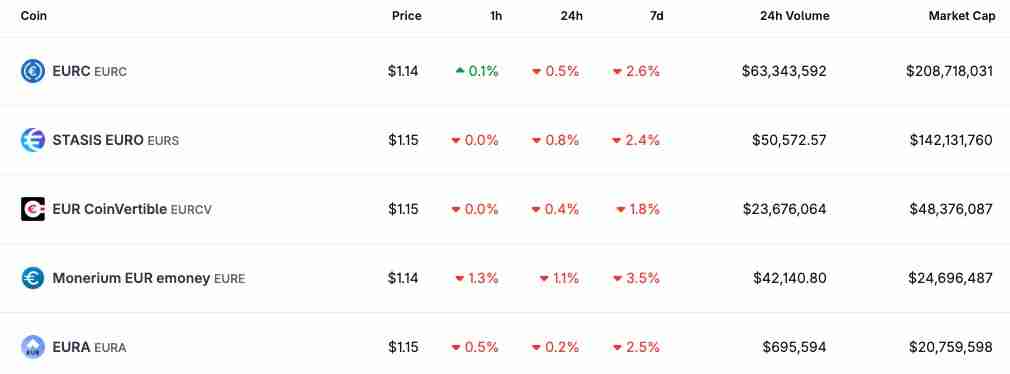This screenshot has width=1010, height=374.
Task: Click the EURC coin logo icon
Action: pyautogui.click(x=33, y=71)
